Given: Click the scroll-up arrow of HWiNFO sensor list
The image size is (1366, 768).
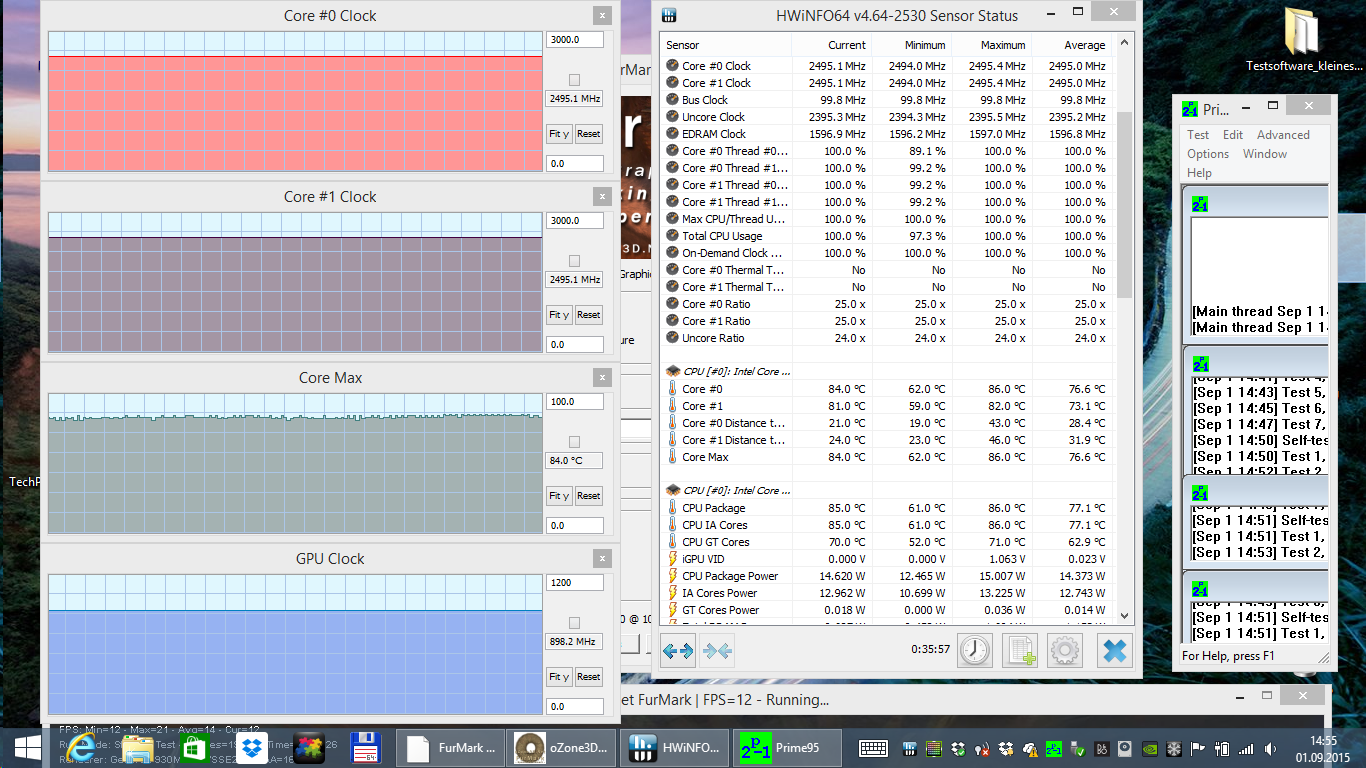Looking at the screenshot, I should (1124, 45).
